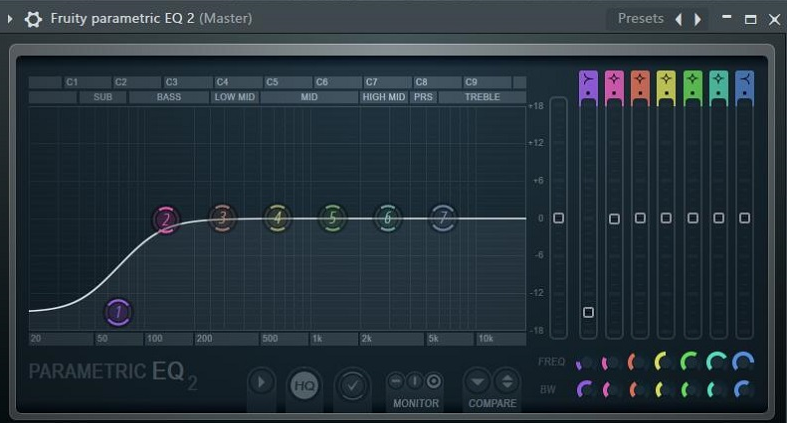Expand the plugin menu arrow at title bar left
787x423 pixels.
[10, 19]
